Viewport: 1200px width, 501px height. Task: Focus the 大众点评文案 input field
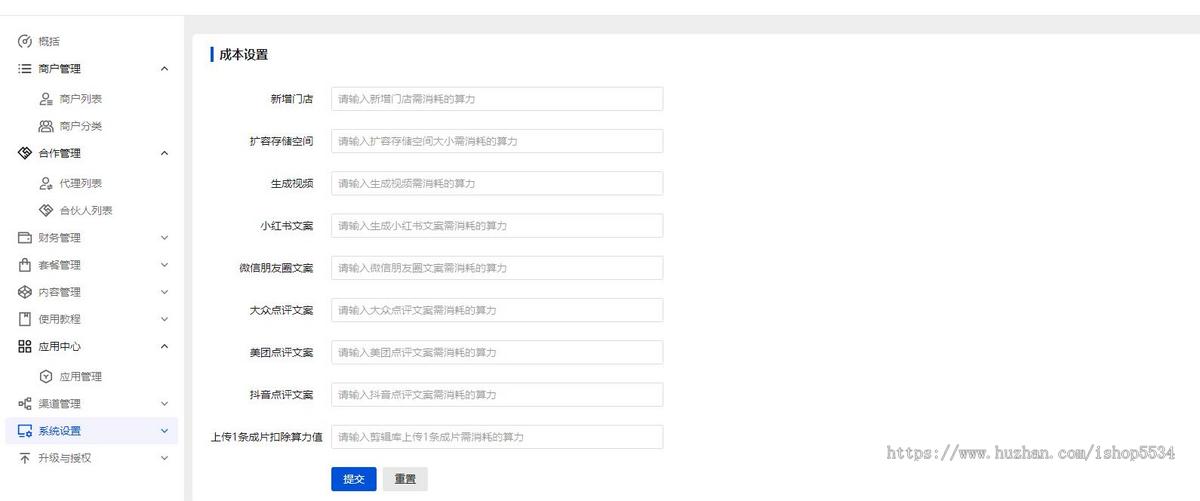(497, 310)
